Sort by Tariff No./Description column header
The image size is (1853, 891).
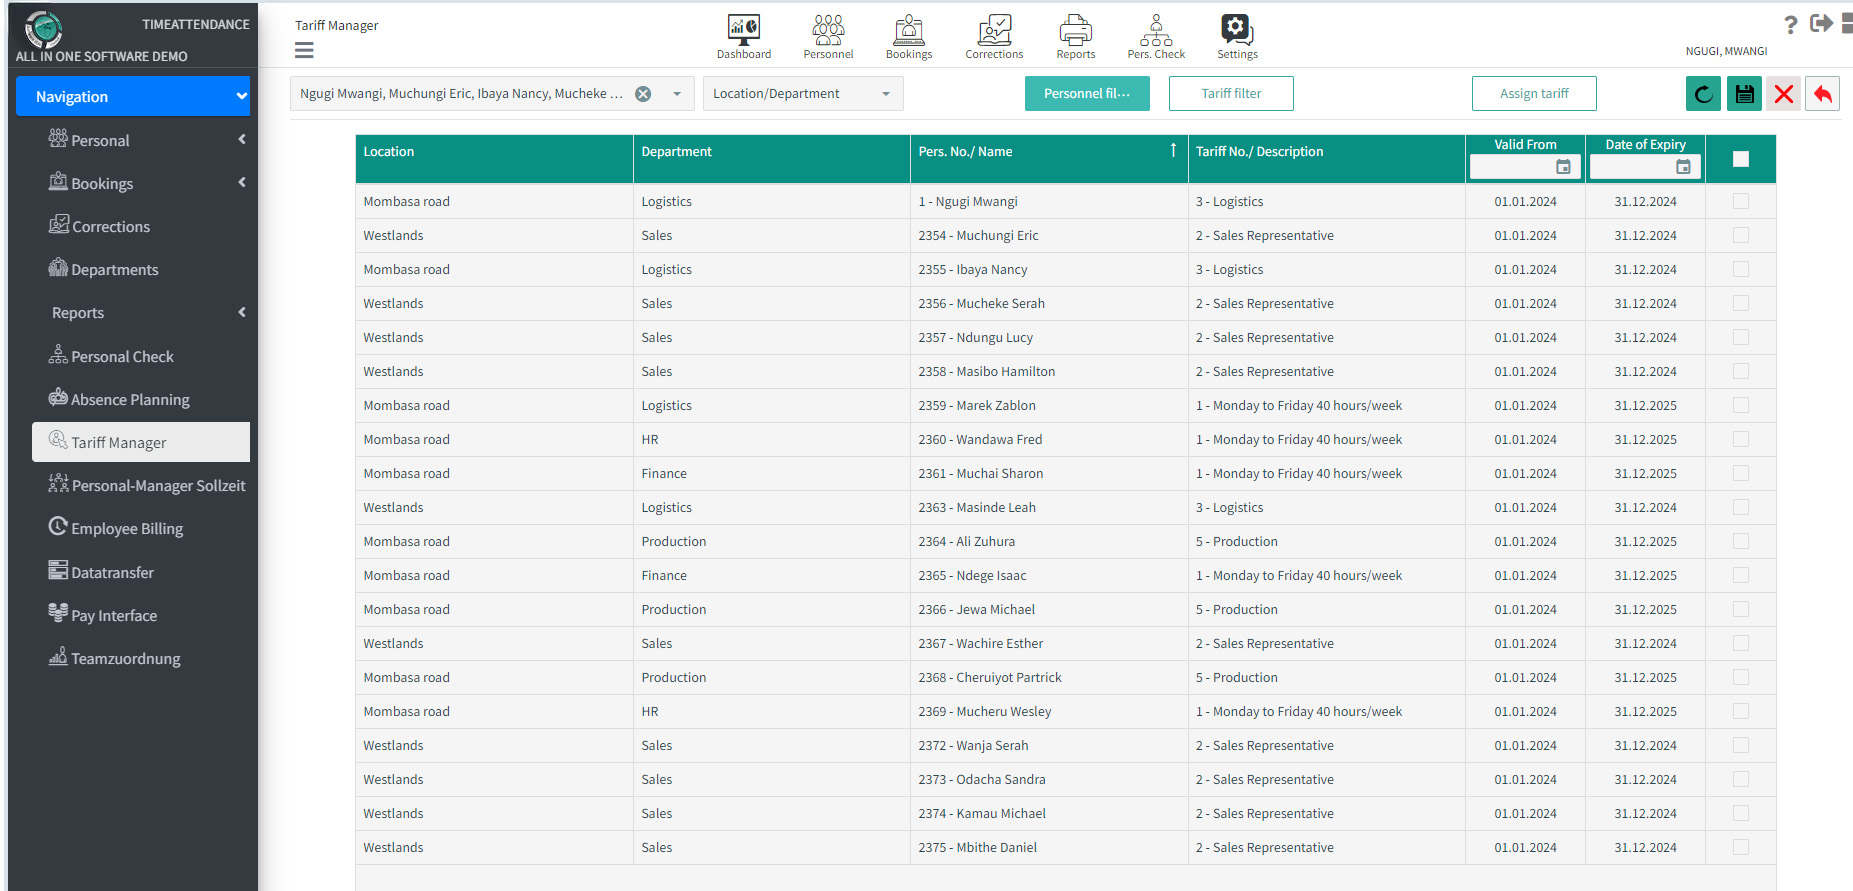click(x=1326, y=159)
